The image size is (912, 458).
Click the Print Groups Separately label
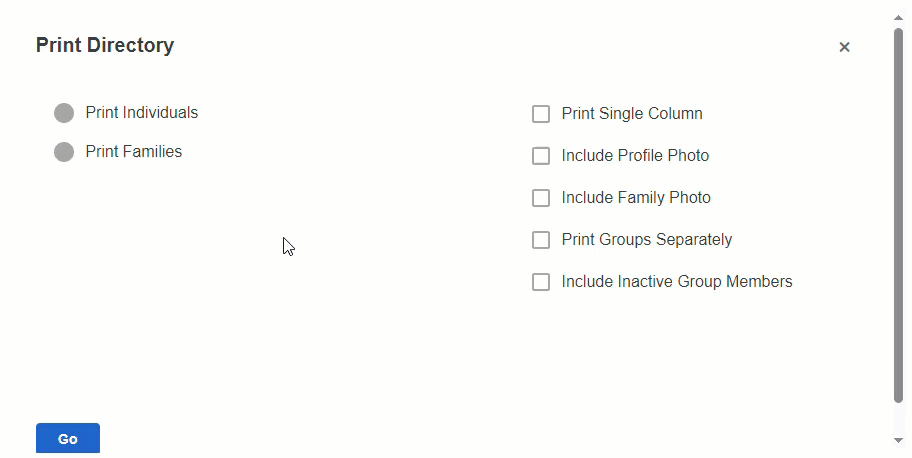646,240
